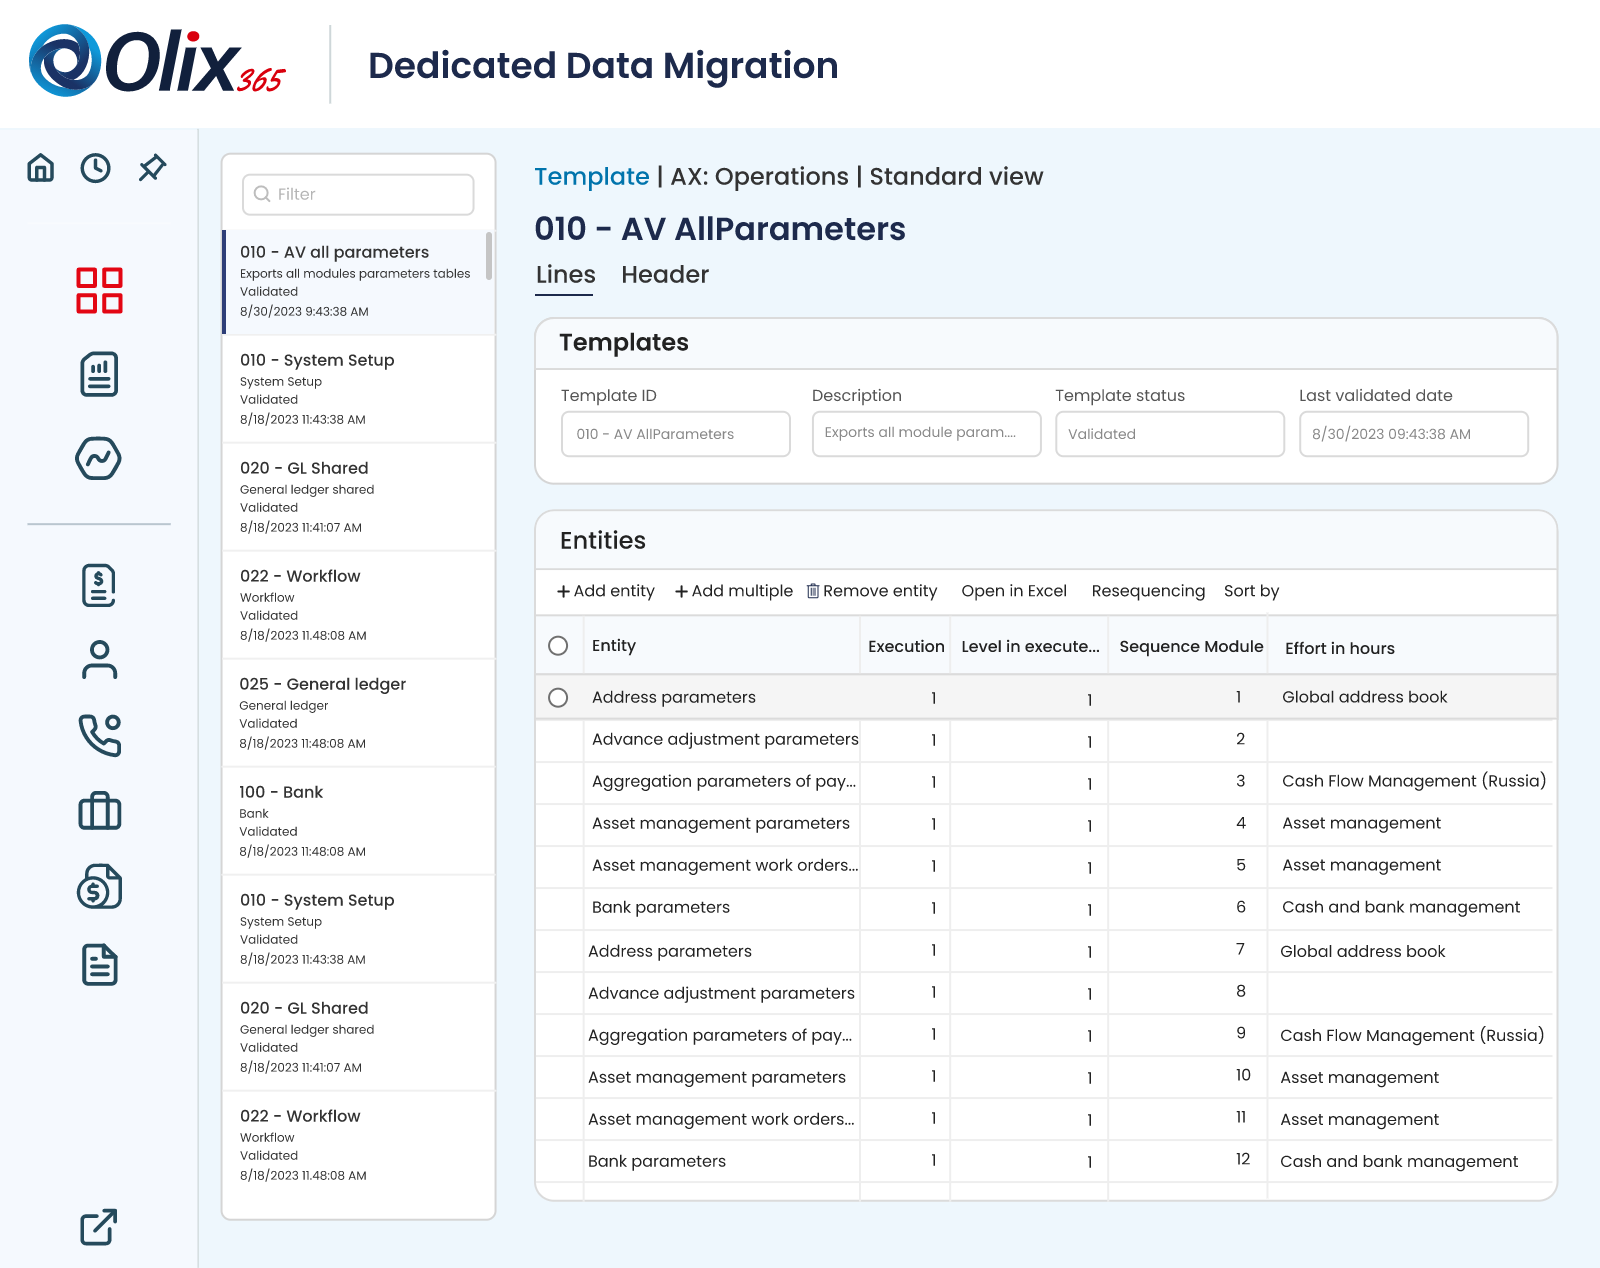Select the 020 - GL Shared template dated 8/18/2023 near top
The width and height of the screenshot is (1600, 1268).
(x=358, y=497)
